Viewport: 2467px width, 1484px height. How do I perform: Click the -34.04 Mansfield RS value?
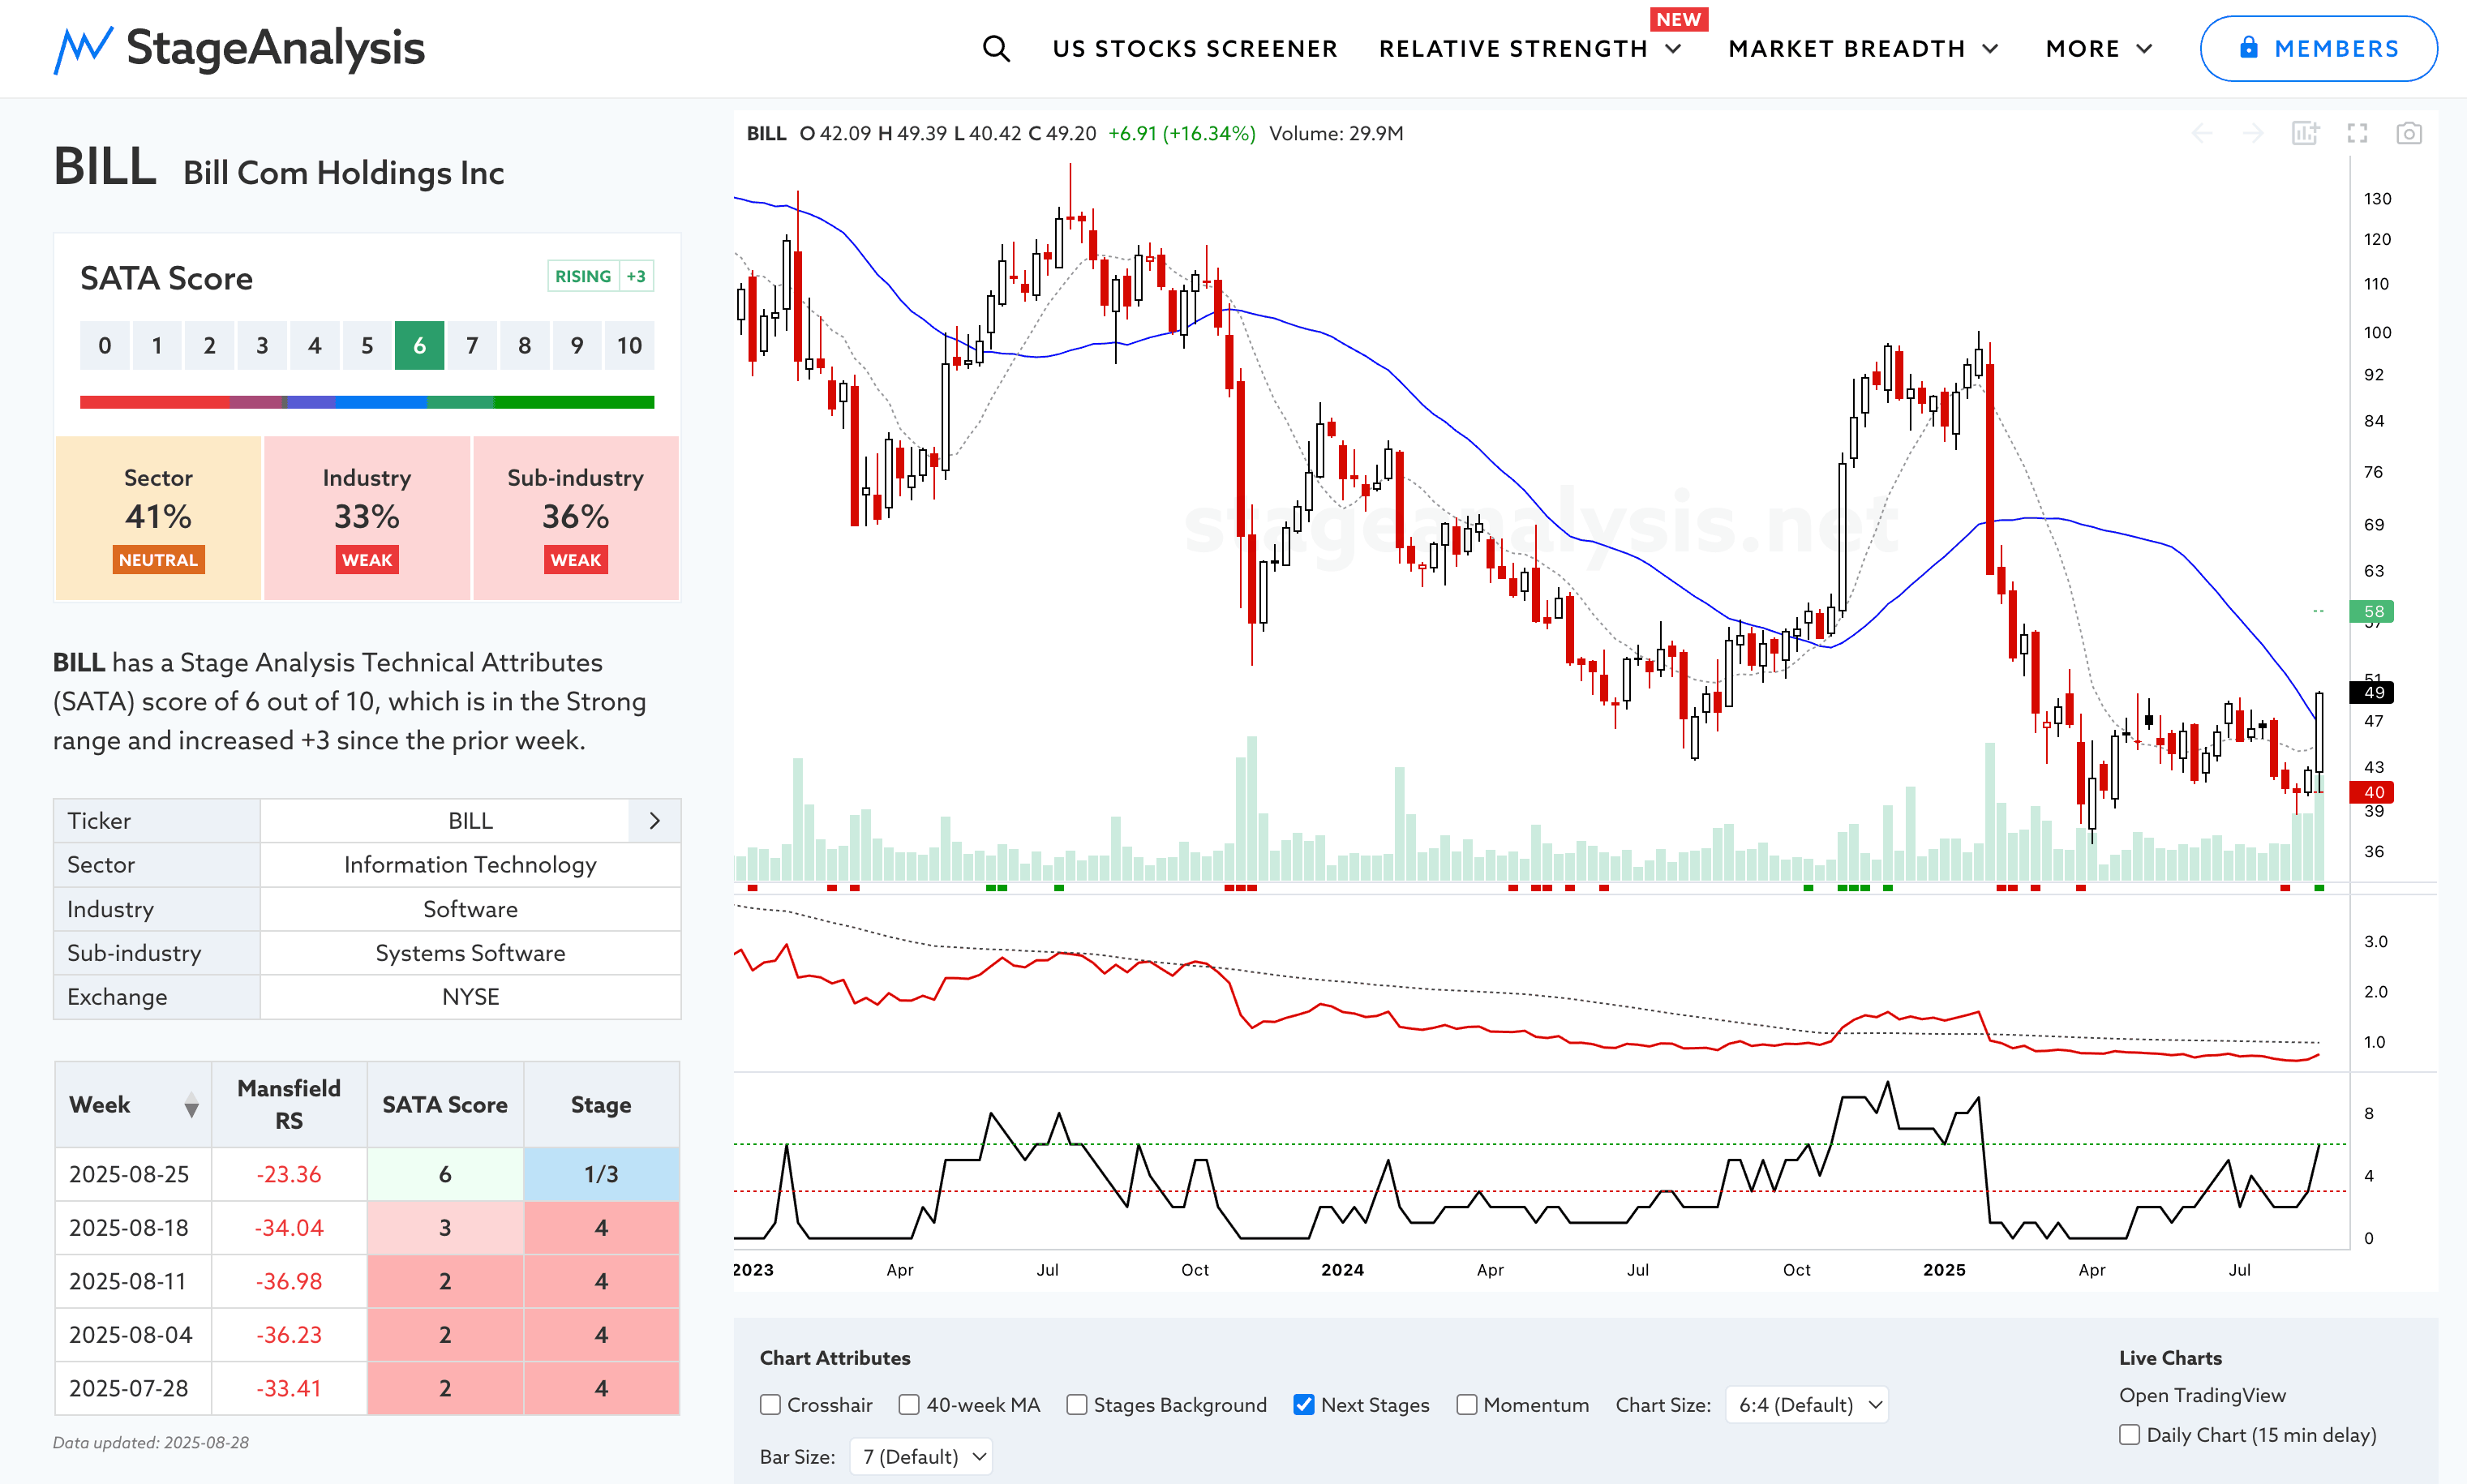(289, 1228)
